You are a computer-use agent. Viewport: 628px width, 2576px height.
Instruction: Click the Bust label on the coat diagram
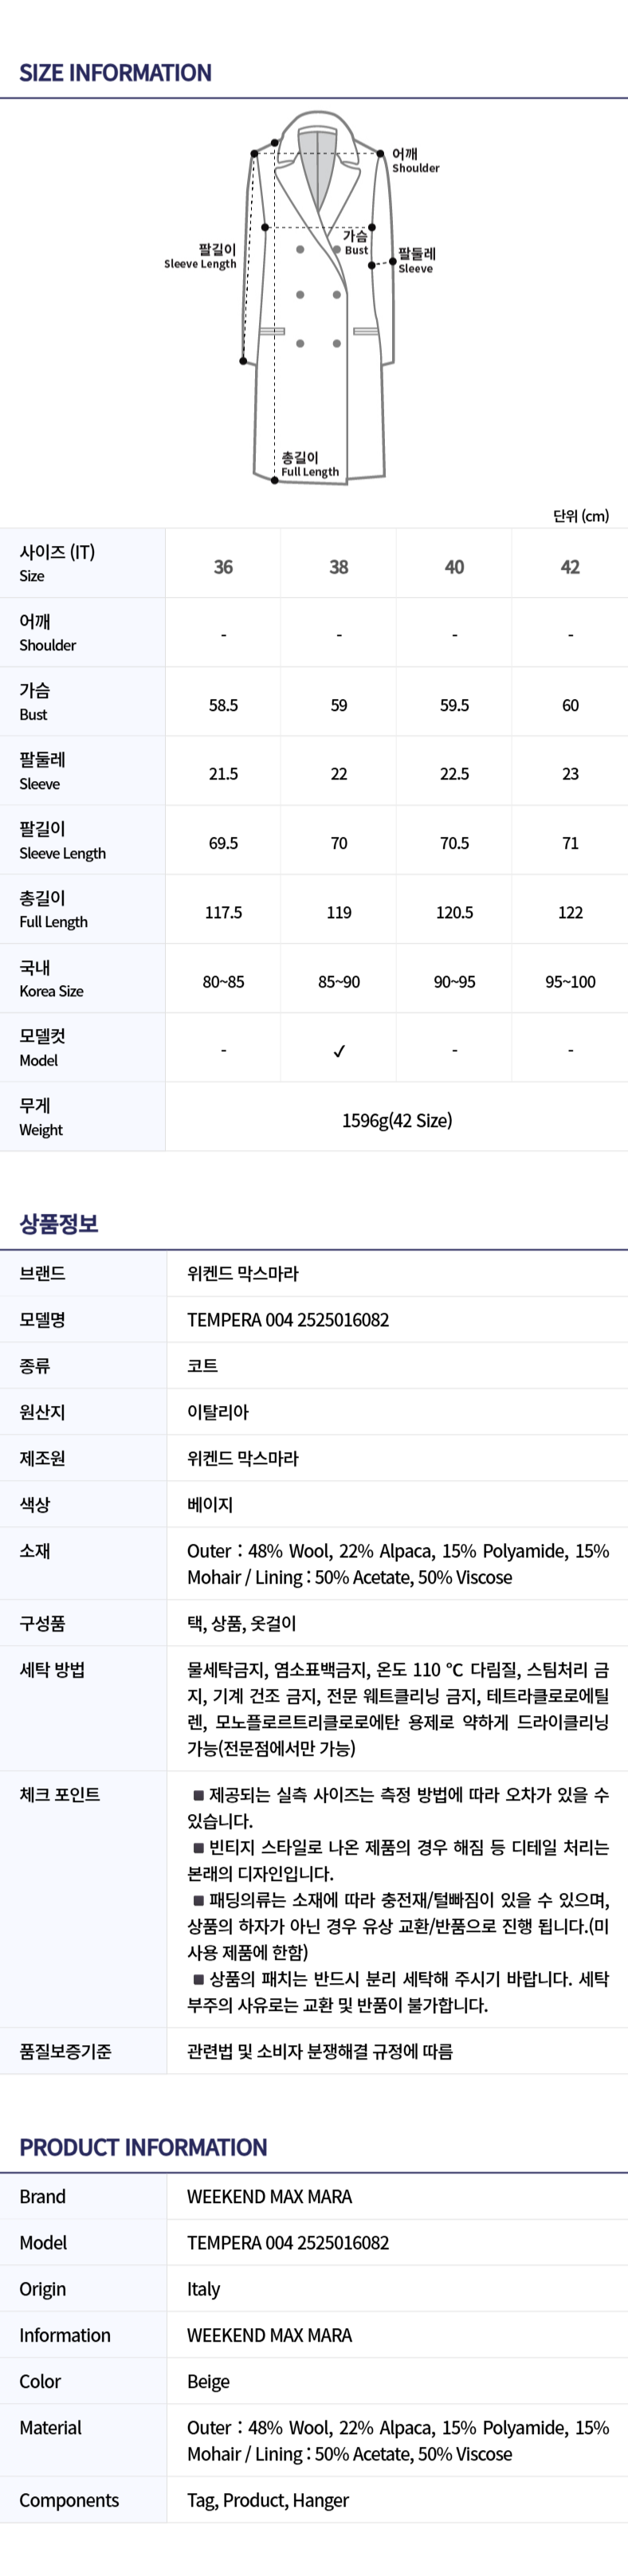point(356,243)
